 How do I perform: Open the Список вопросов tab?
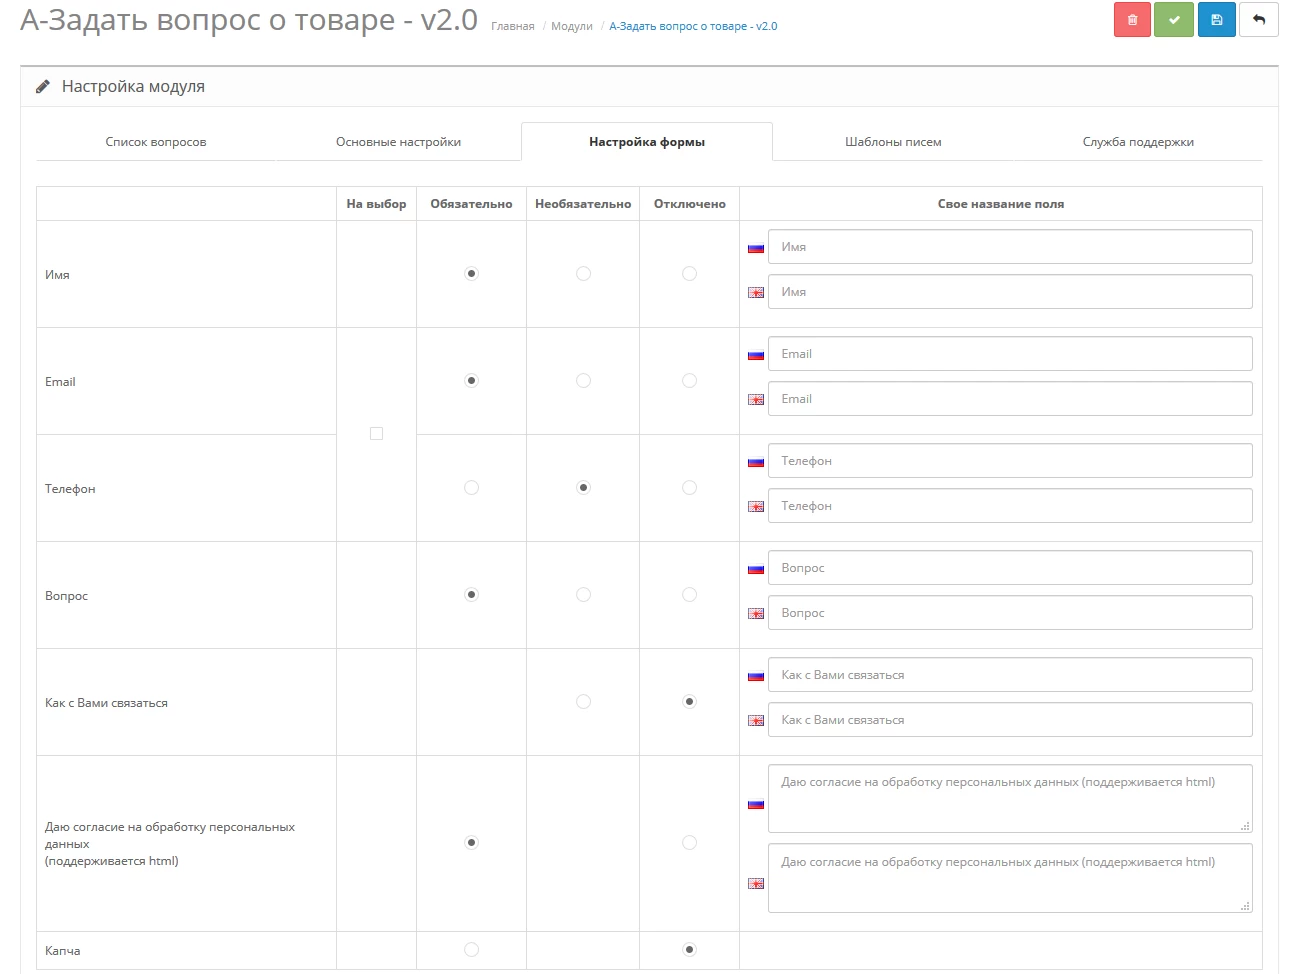(x=156, y=142)
